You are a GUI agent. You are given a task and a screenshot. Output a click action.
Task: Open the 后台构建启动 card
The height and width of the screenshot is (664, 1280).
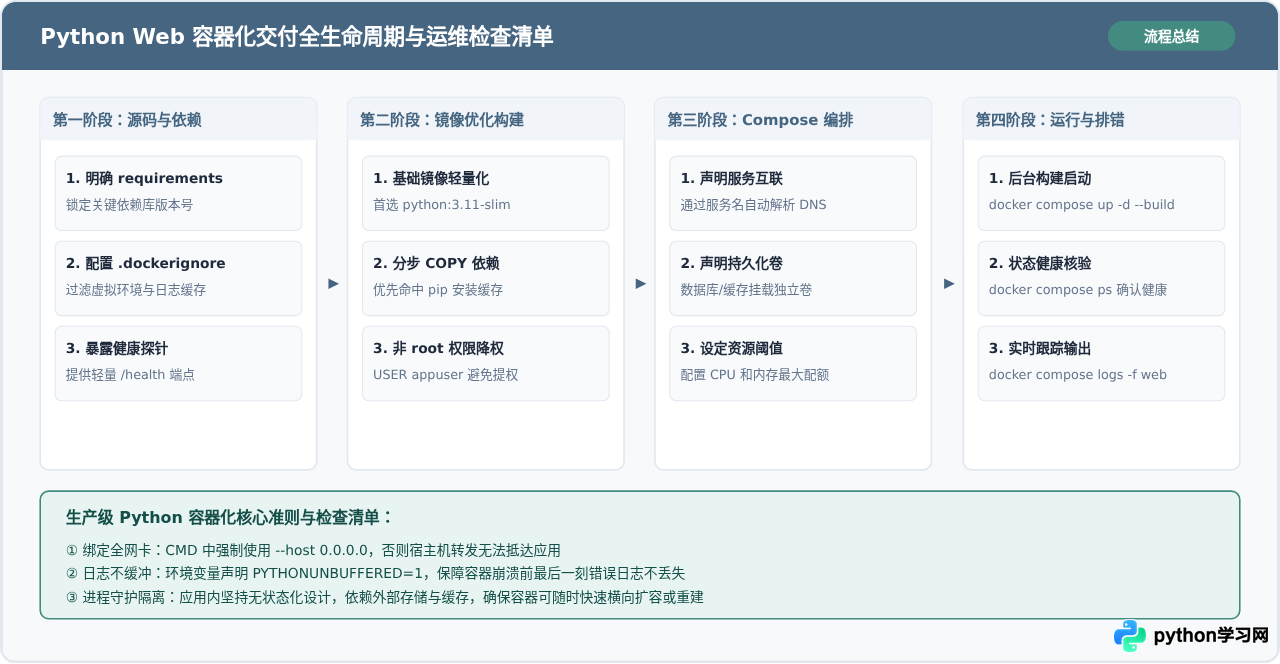(x=1101, y=193)
